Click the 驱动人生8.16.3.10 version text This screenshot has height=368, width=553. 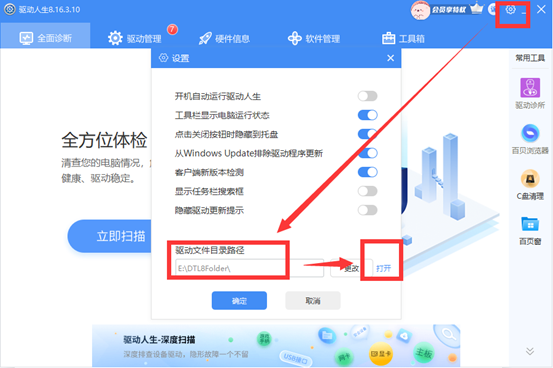tap(49, 10)
